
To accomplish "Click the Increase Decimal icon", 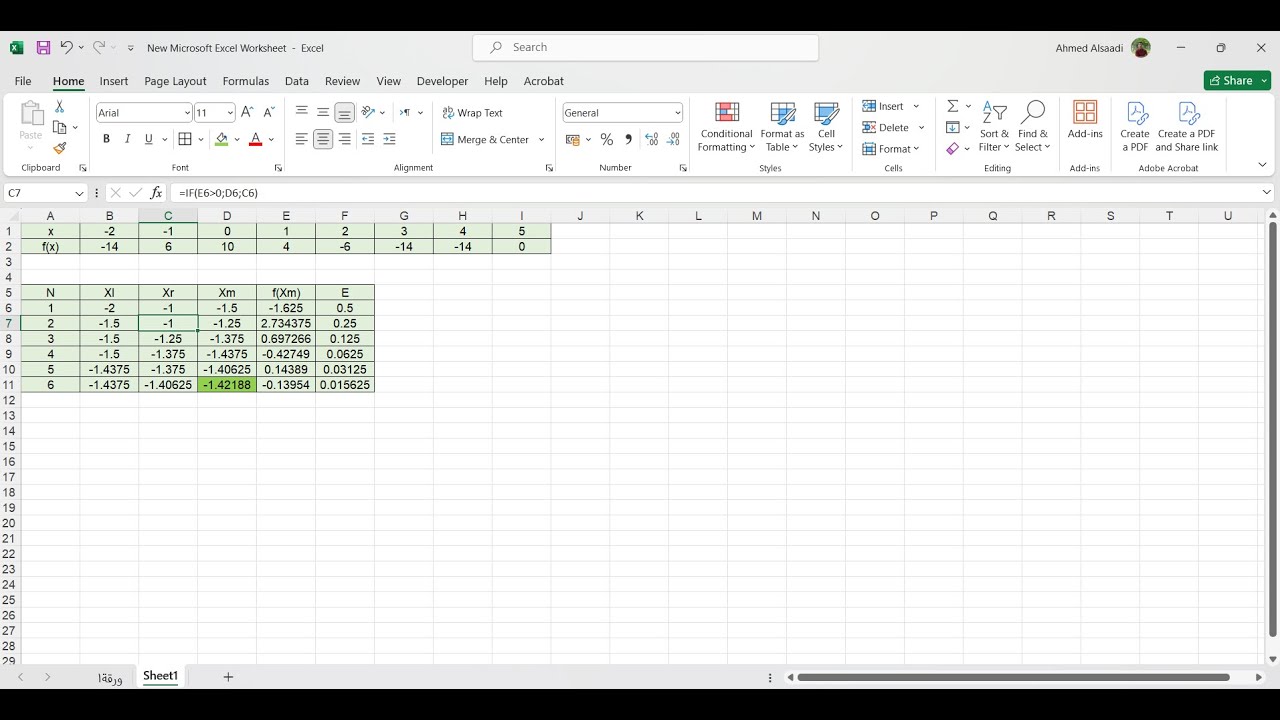I will coord(652,139).
